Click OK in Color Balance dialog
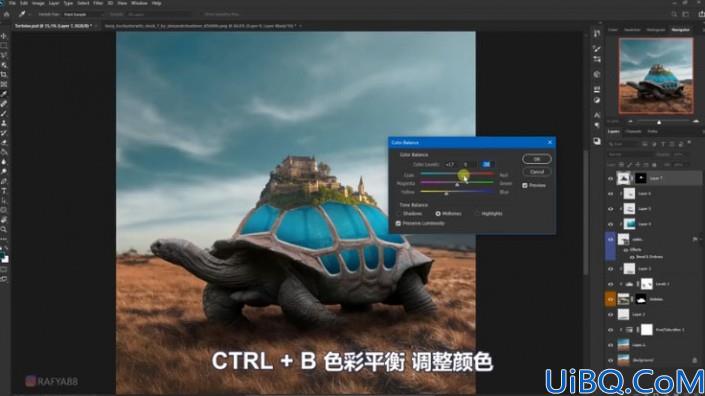Screen dimensions: 705x396 537,159
